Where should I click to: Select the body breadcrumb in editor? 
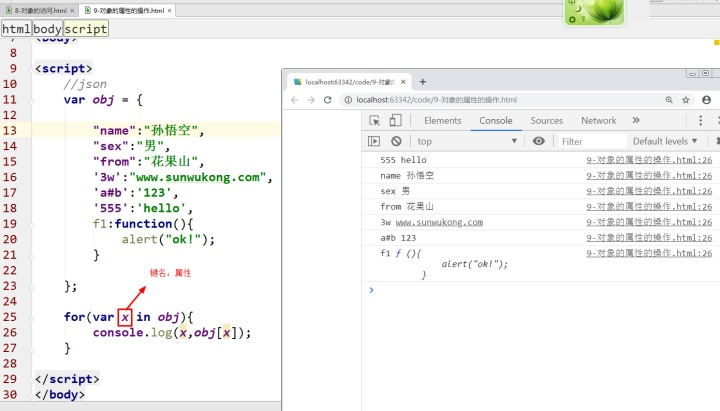pyautogui.click(x=47, y=29)
